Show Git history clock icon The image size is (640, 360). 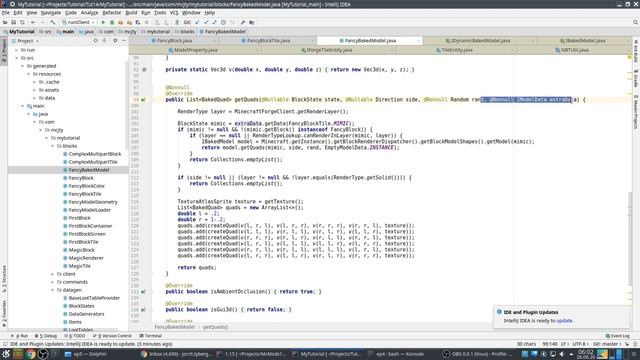click(x=223, y=22)
